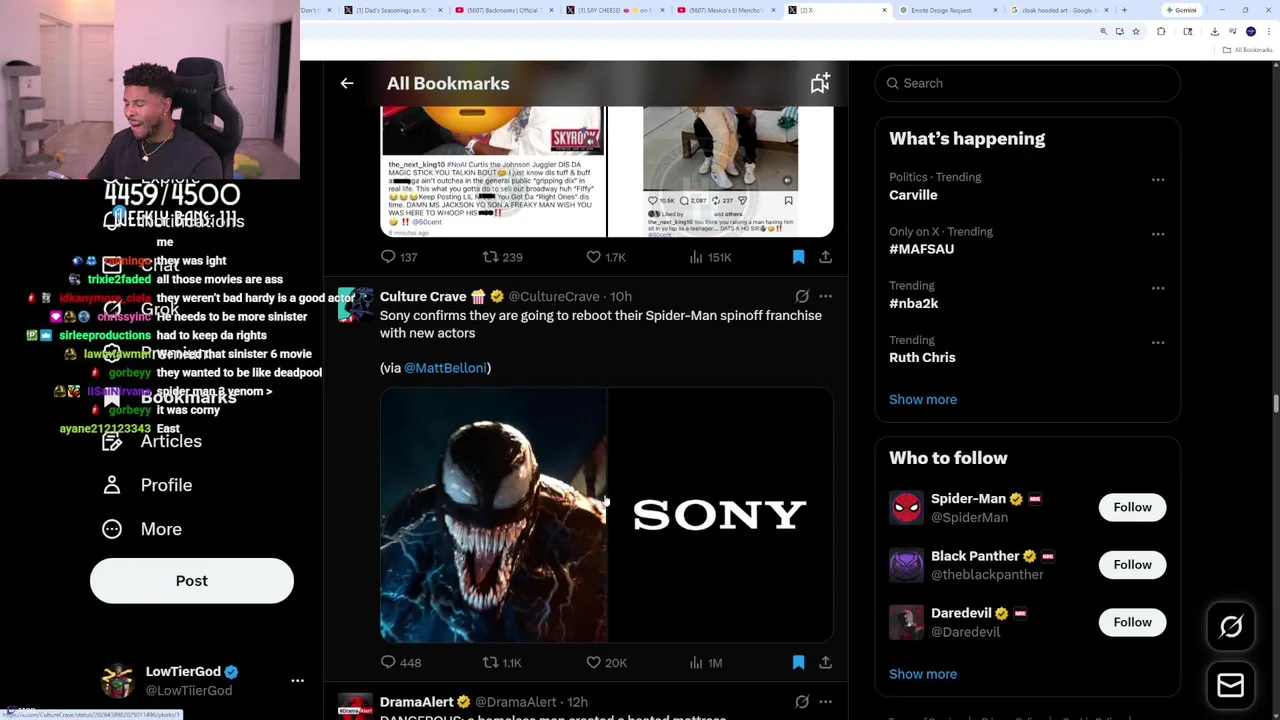This screenshot has width=1280, height=720.
Task: Open the Ruth Chris trending topic
Action: tap(1027, 348)
